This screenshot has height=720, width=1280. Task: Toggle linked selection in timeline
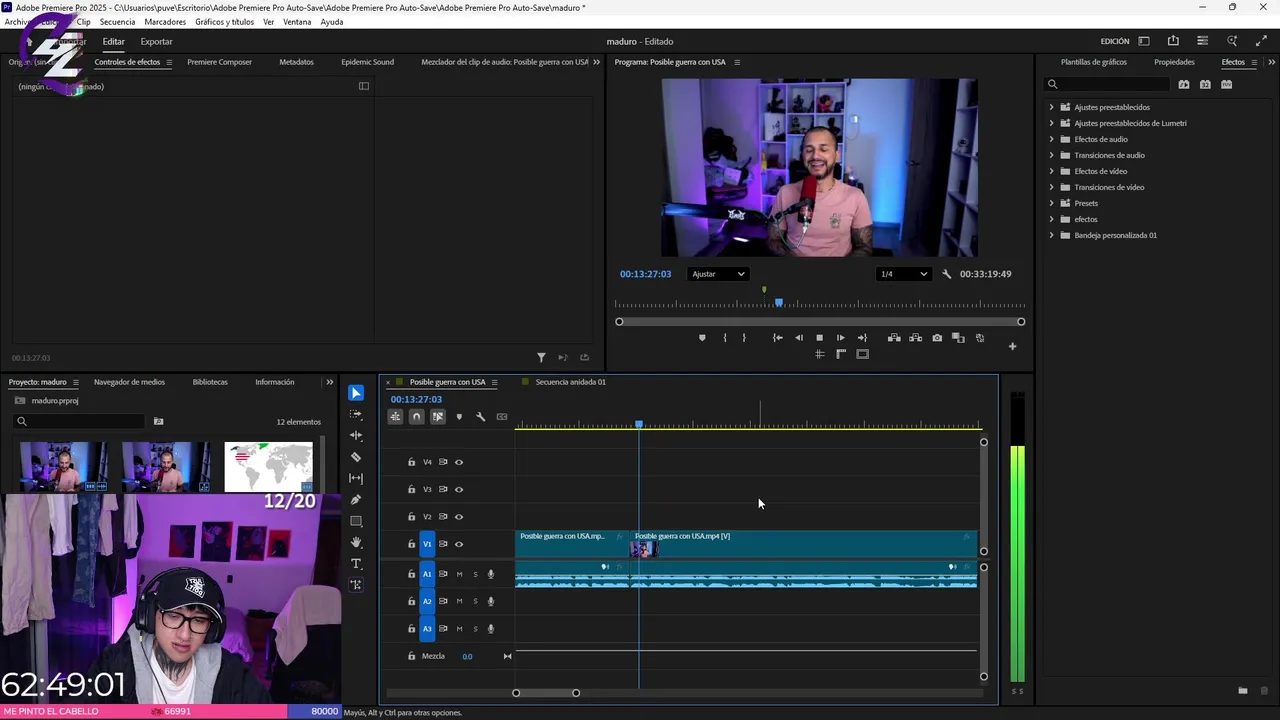click(x=438, y=417)
